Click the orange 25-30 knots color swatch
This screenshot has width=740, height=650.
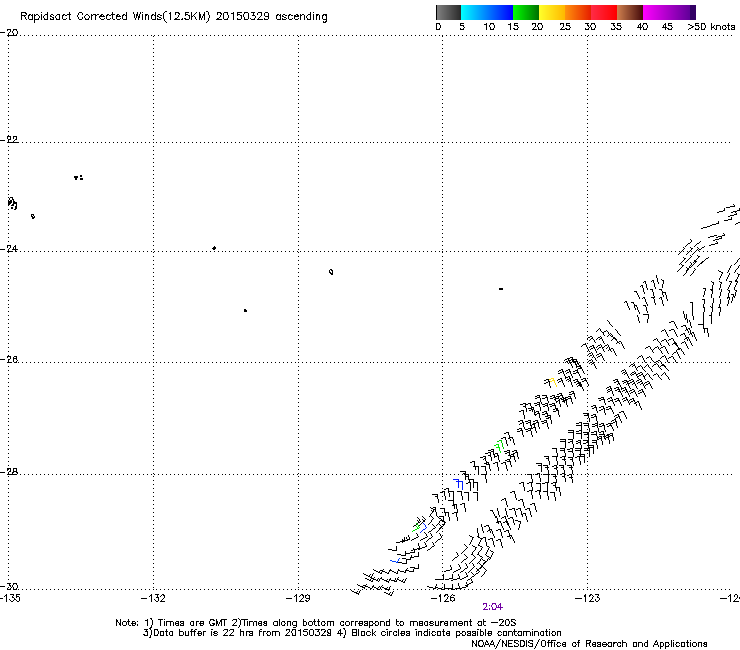tap(578, 12)
